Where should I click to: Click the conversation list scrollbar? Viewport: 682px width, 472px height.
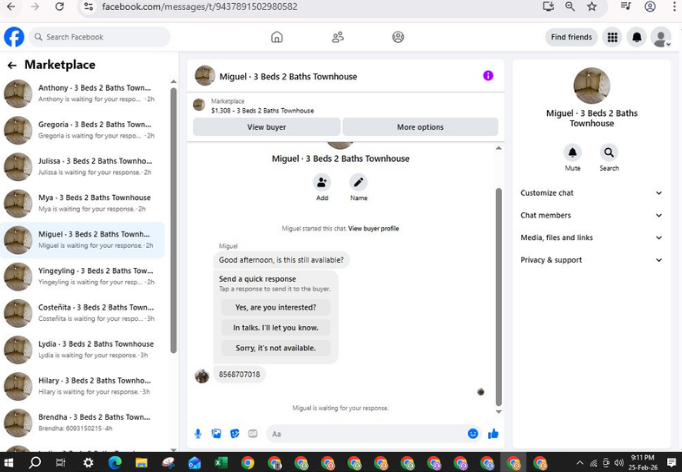point(174,220)
